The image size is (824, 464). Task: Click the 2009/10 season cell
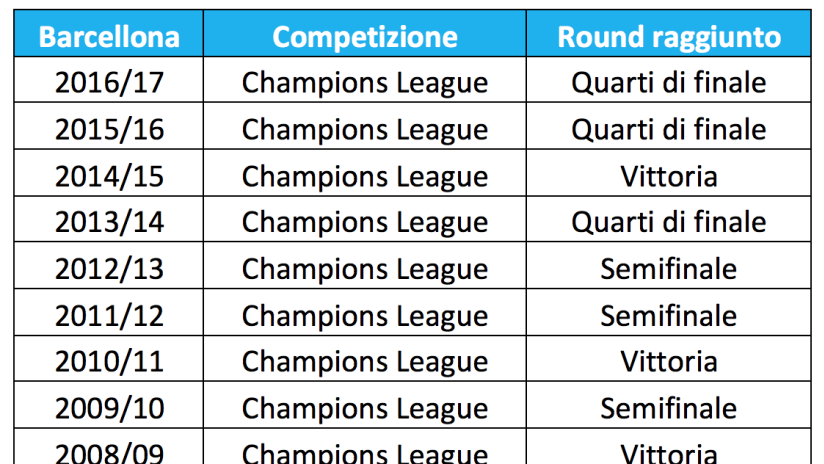point(109,405)
